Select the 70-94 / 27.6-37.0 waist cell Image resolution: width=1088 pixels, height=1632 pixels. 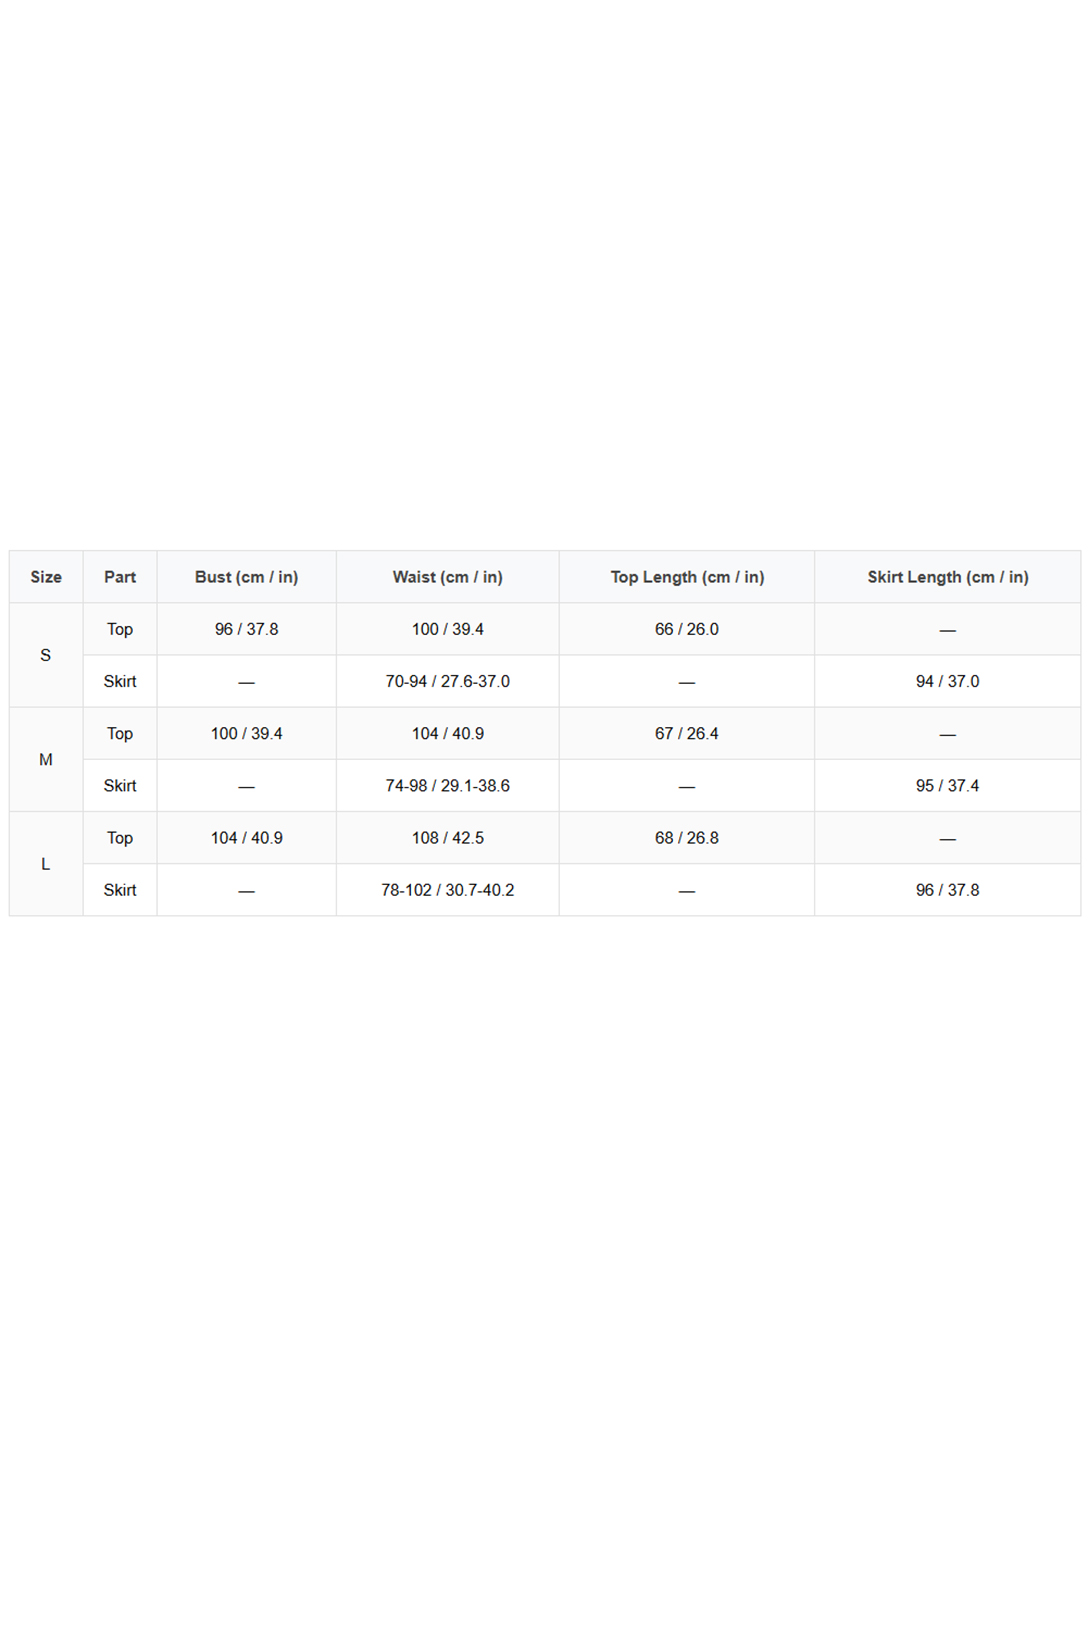pos(447,682)
